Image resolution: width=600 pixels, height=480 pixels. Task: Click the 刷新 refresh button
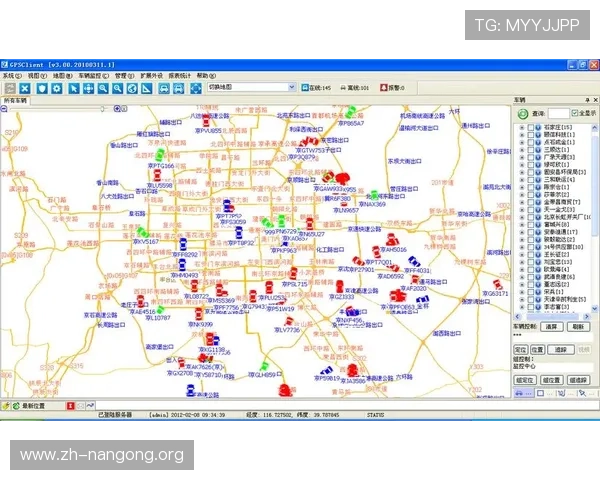coord(578,326)
